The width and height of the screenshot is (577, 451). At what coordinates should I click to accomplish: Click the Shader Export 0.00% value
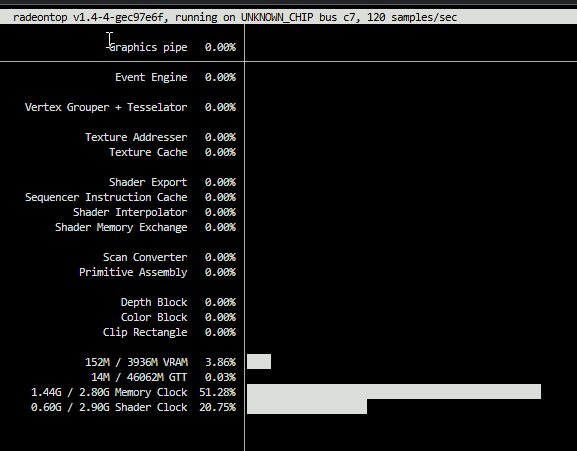pos(220,182)
